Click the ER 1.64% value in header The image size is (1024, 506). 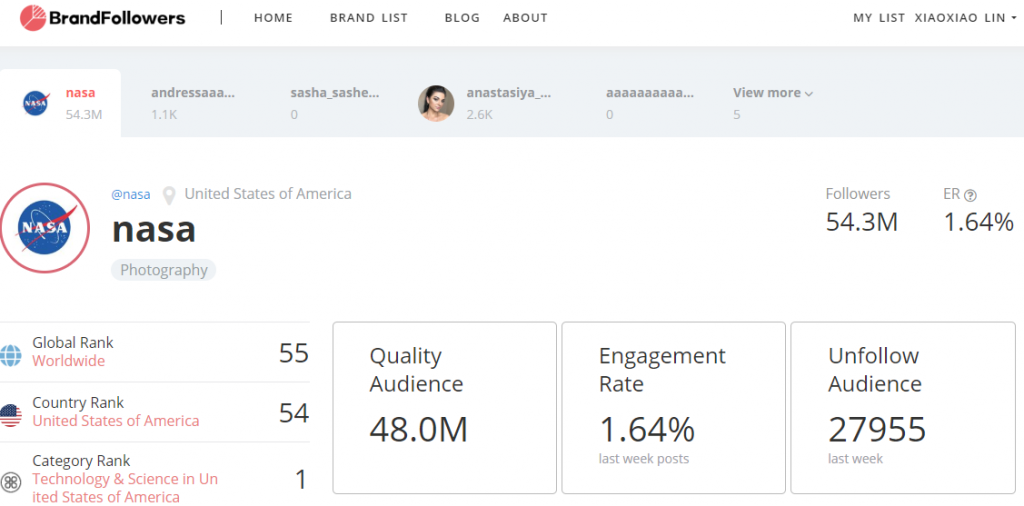[978, 223]
